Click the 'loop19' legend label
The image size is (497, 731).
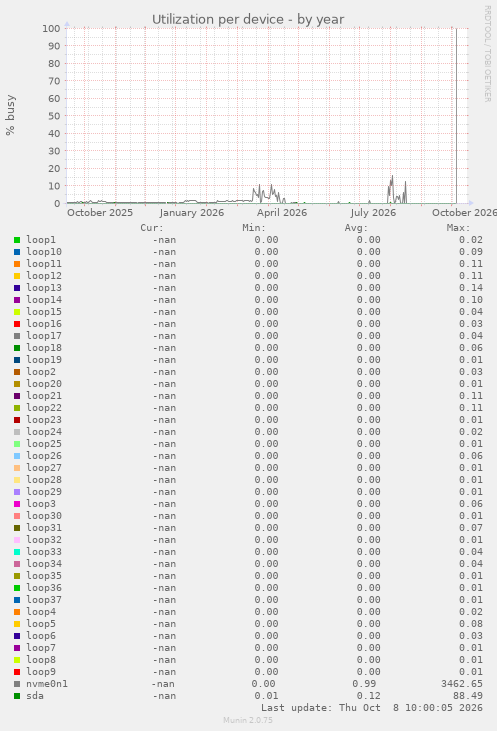click(x=44, y=360)
